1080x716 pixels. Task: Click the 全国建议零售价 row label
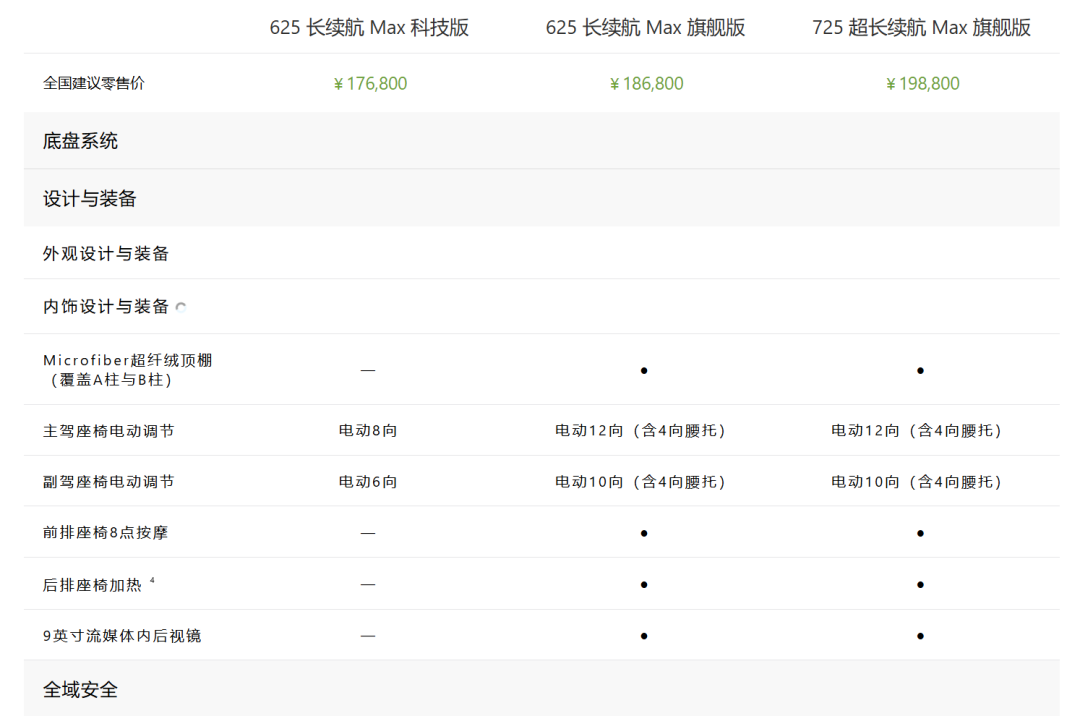tap(94, 84)
